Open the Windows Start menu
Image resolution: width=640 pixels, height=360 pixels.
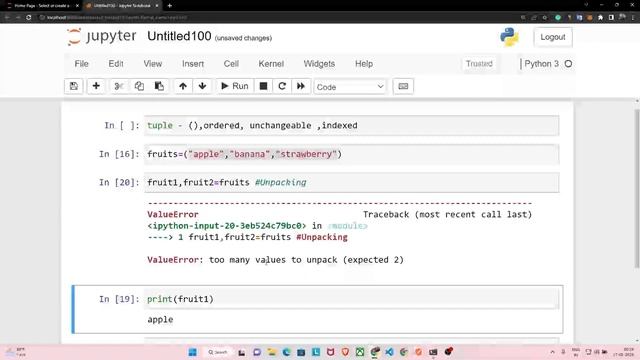pyautogui.click(x=193, y=352)
